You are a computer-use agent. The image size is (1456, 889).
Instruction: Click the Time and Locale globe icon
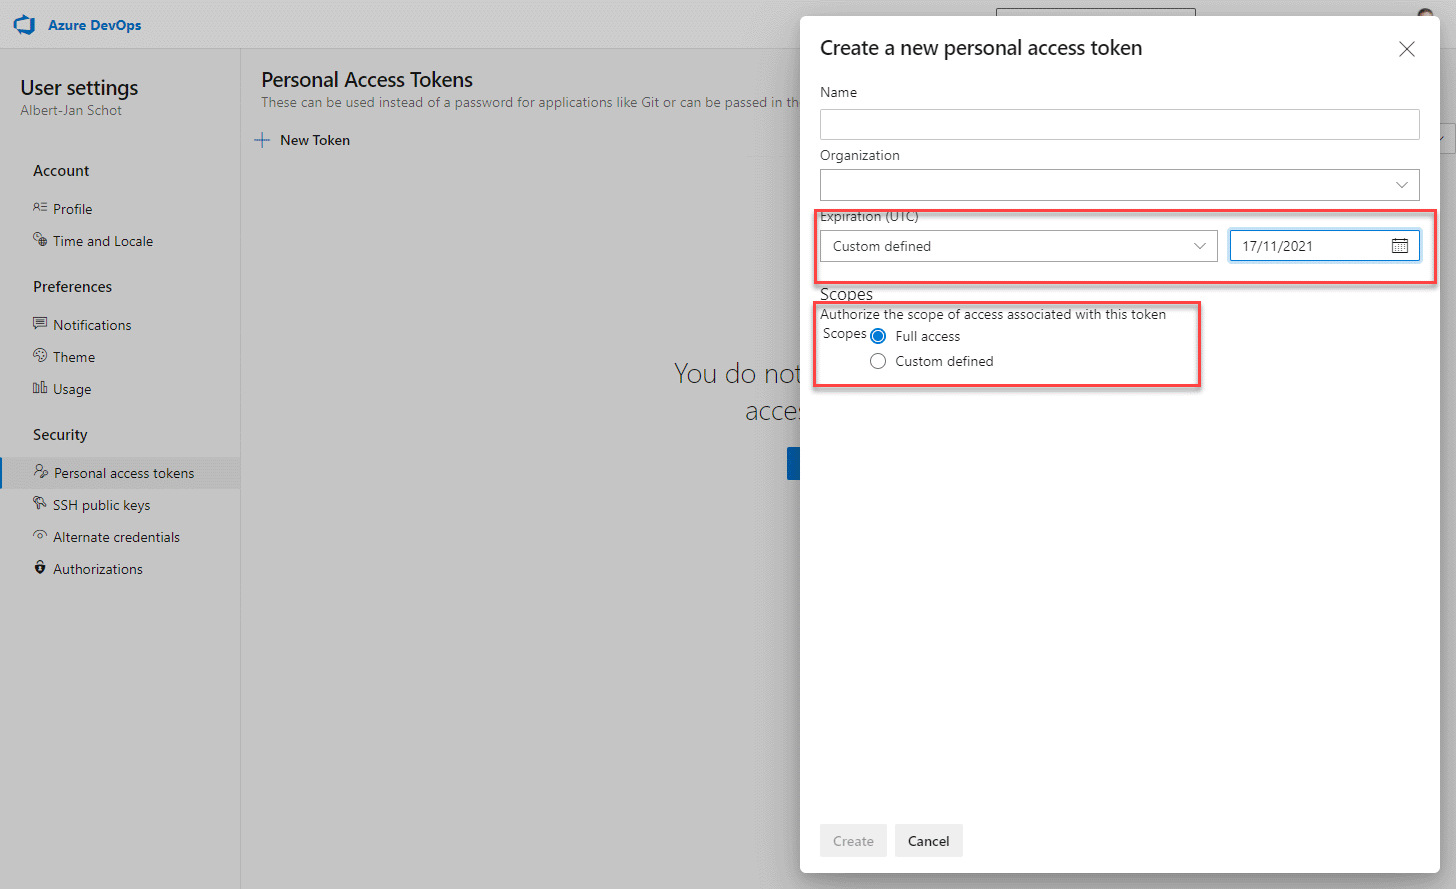pyautogui.click(x=40, y=240)
